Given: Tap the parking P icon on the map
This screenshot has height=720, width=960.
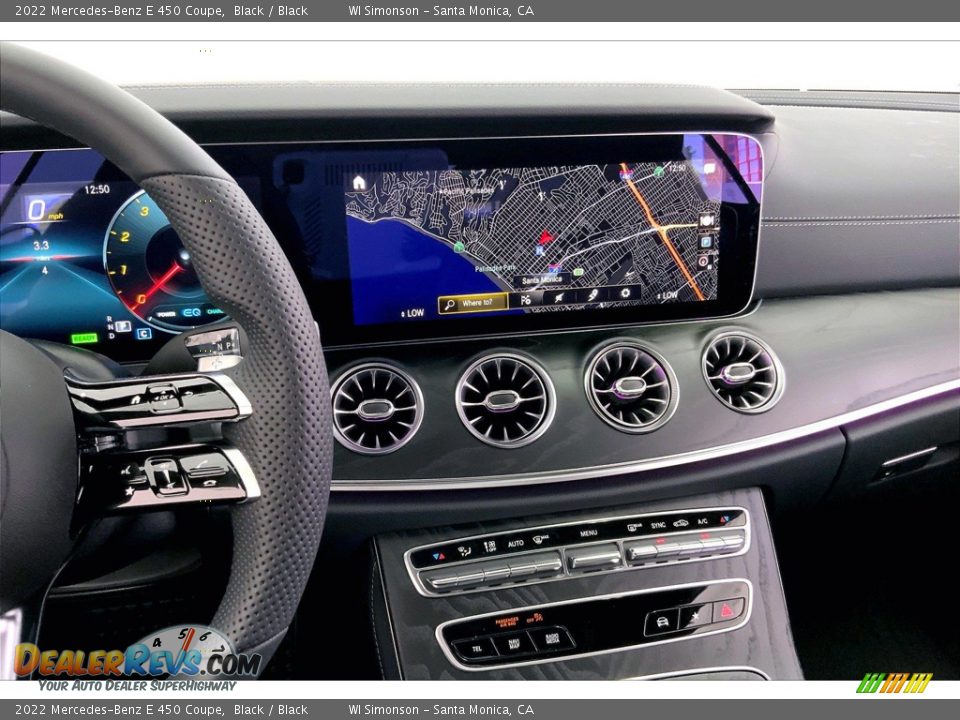Looking at the screenshot, I should [x=705, y=241].
